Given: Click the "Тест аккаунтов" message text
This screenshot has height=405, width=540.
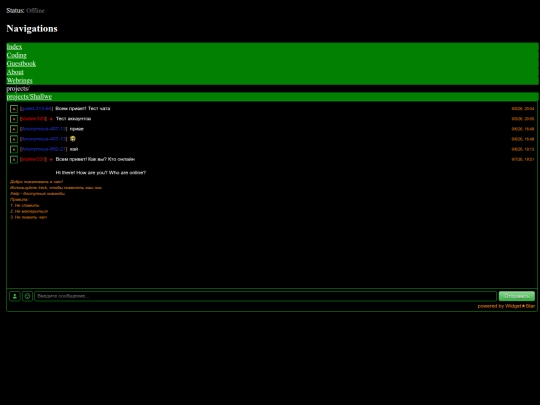Looking at the screenshot, I should [x=73, y=119].
